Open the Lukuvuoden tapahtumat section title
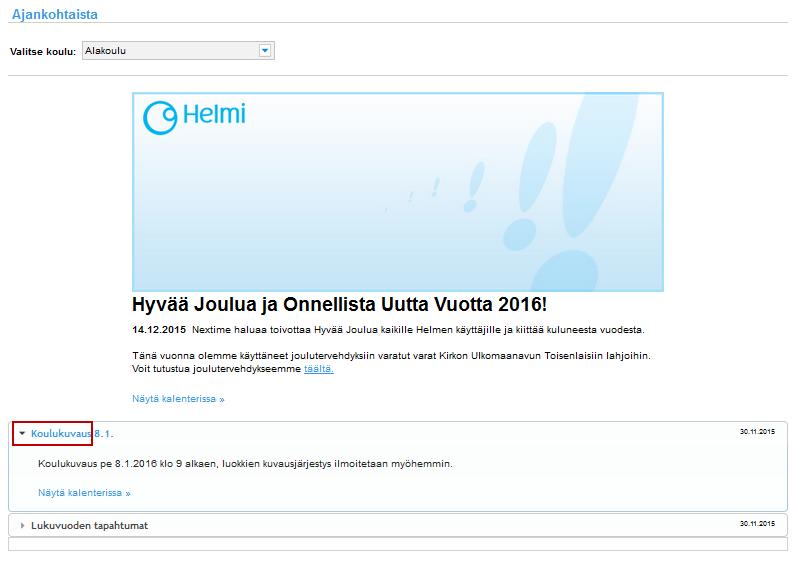 tap(89, 526)
